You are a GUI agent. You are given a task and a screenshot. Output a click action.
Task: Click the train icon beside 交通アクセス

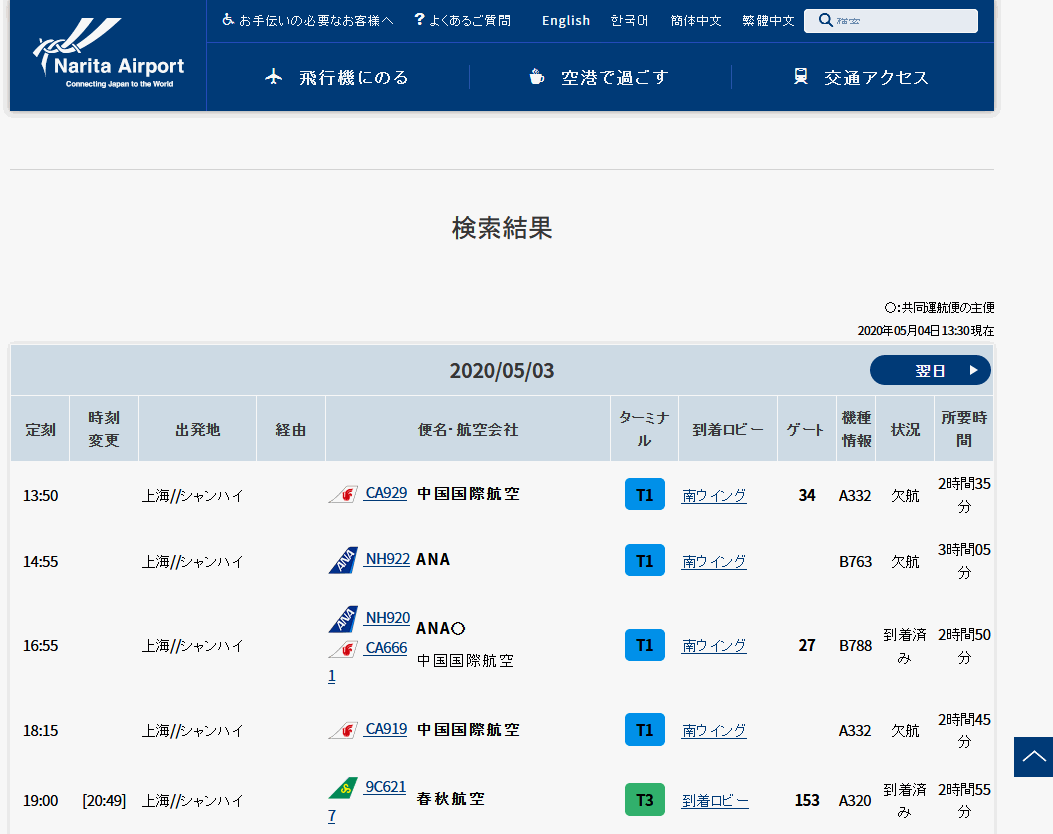click(800, 76)
